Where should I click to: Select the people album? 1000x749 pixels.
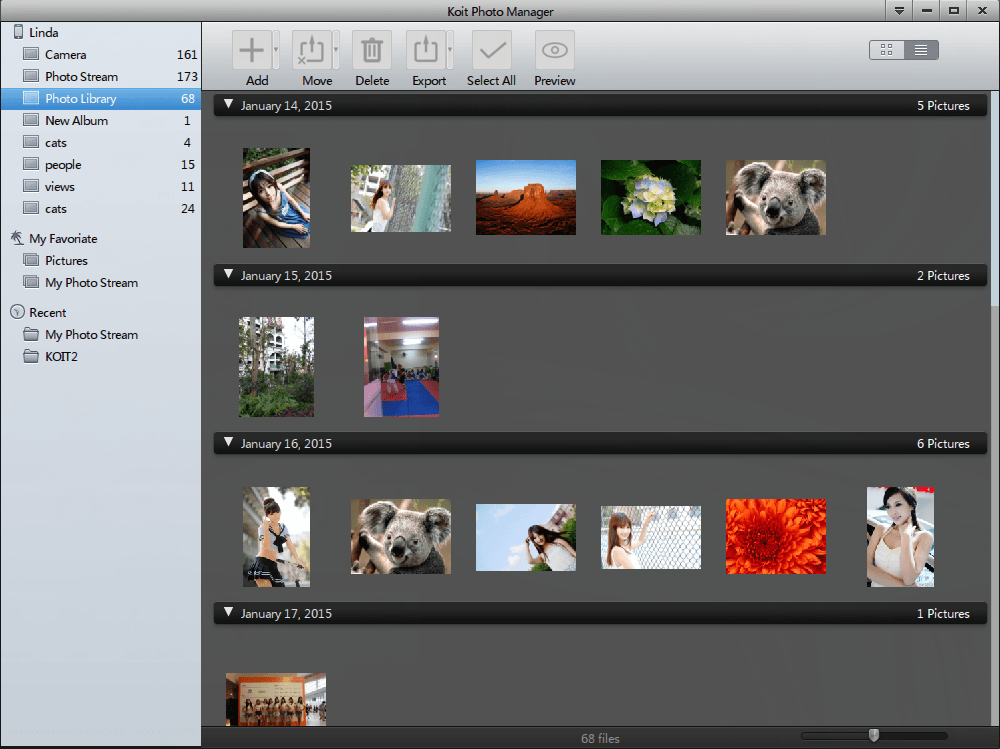click(x=63, y=165)
